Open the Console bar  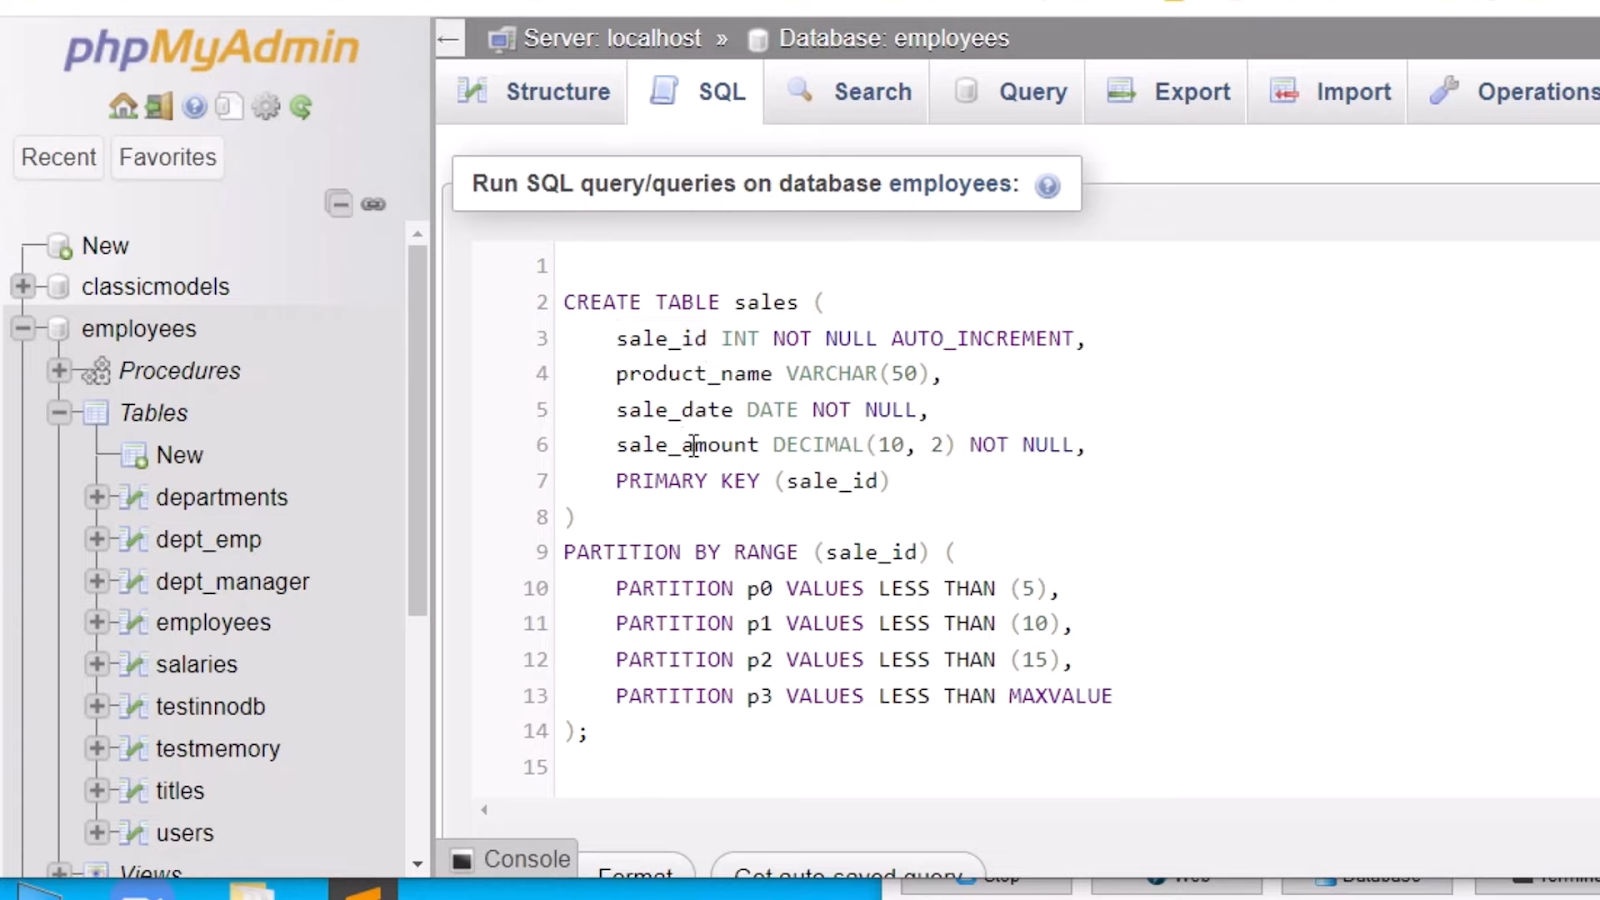point(509,859)
